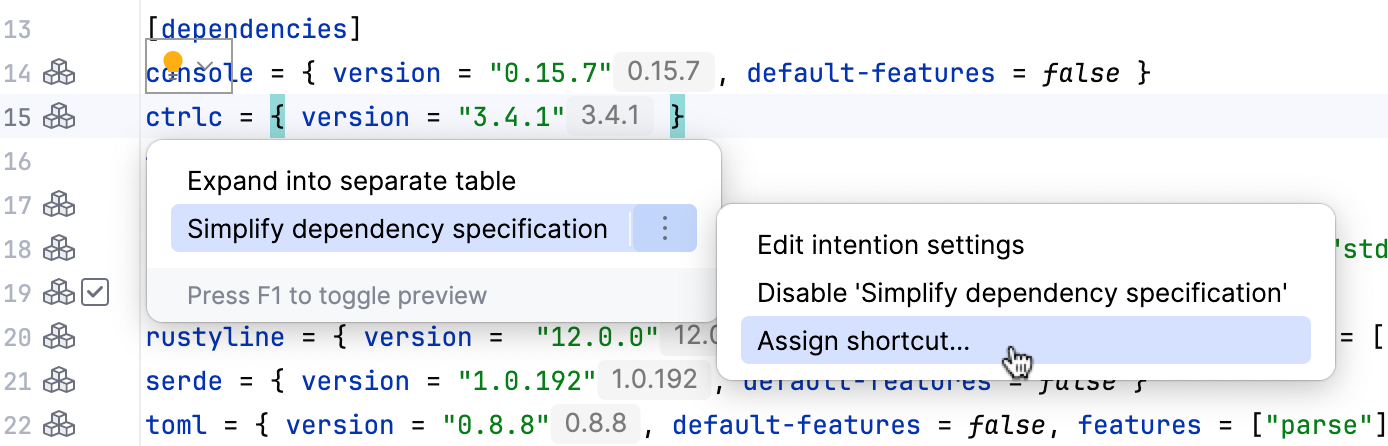Click the crate gutter icon on line 21

(x=59, y=381)
